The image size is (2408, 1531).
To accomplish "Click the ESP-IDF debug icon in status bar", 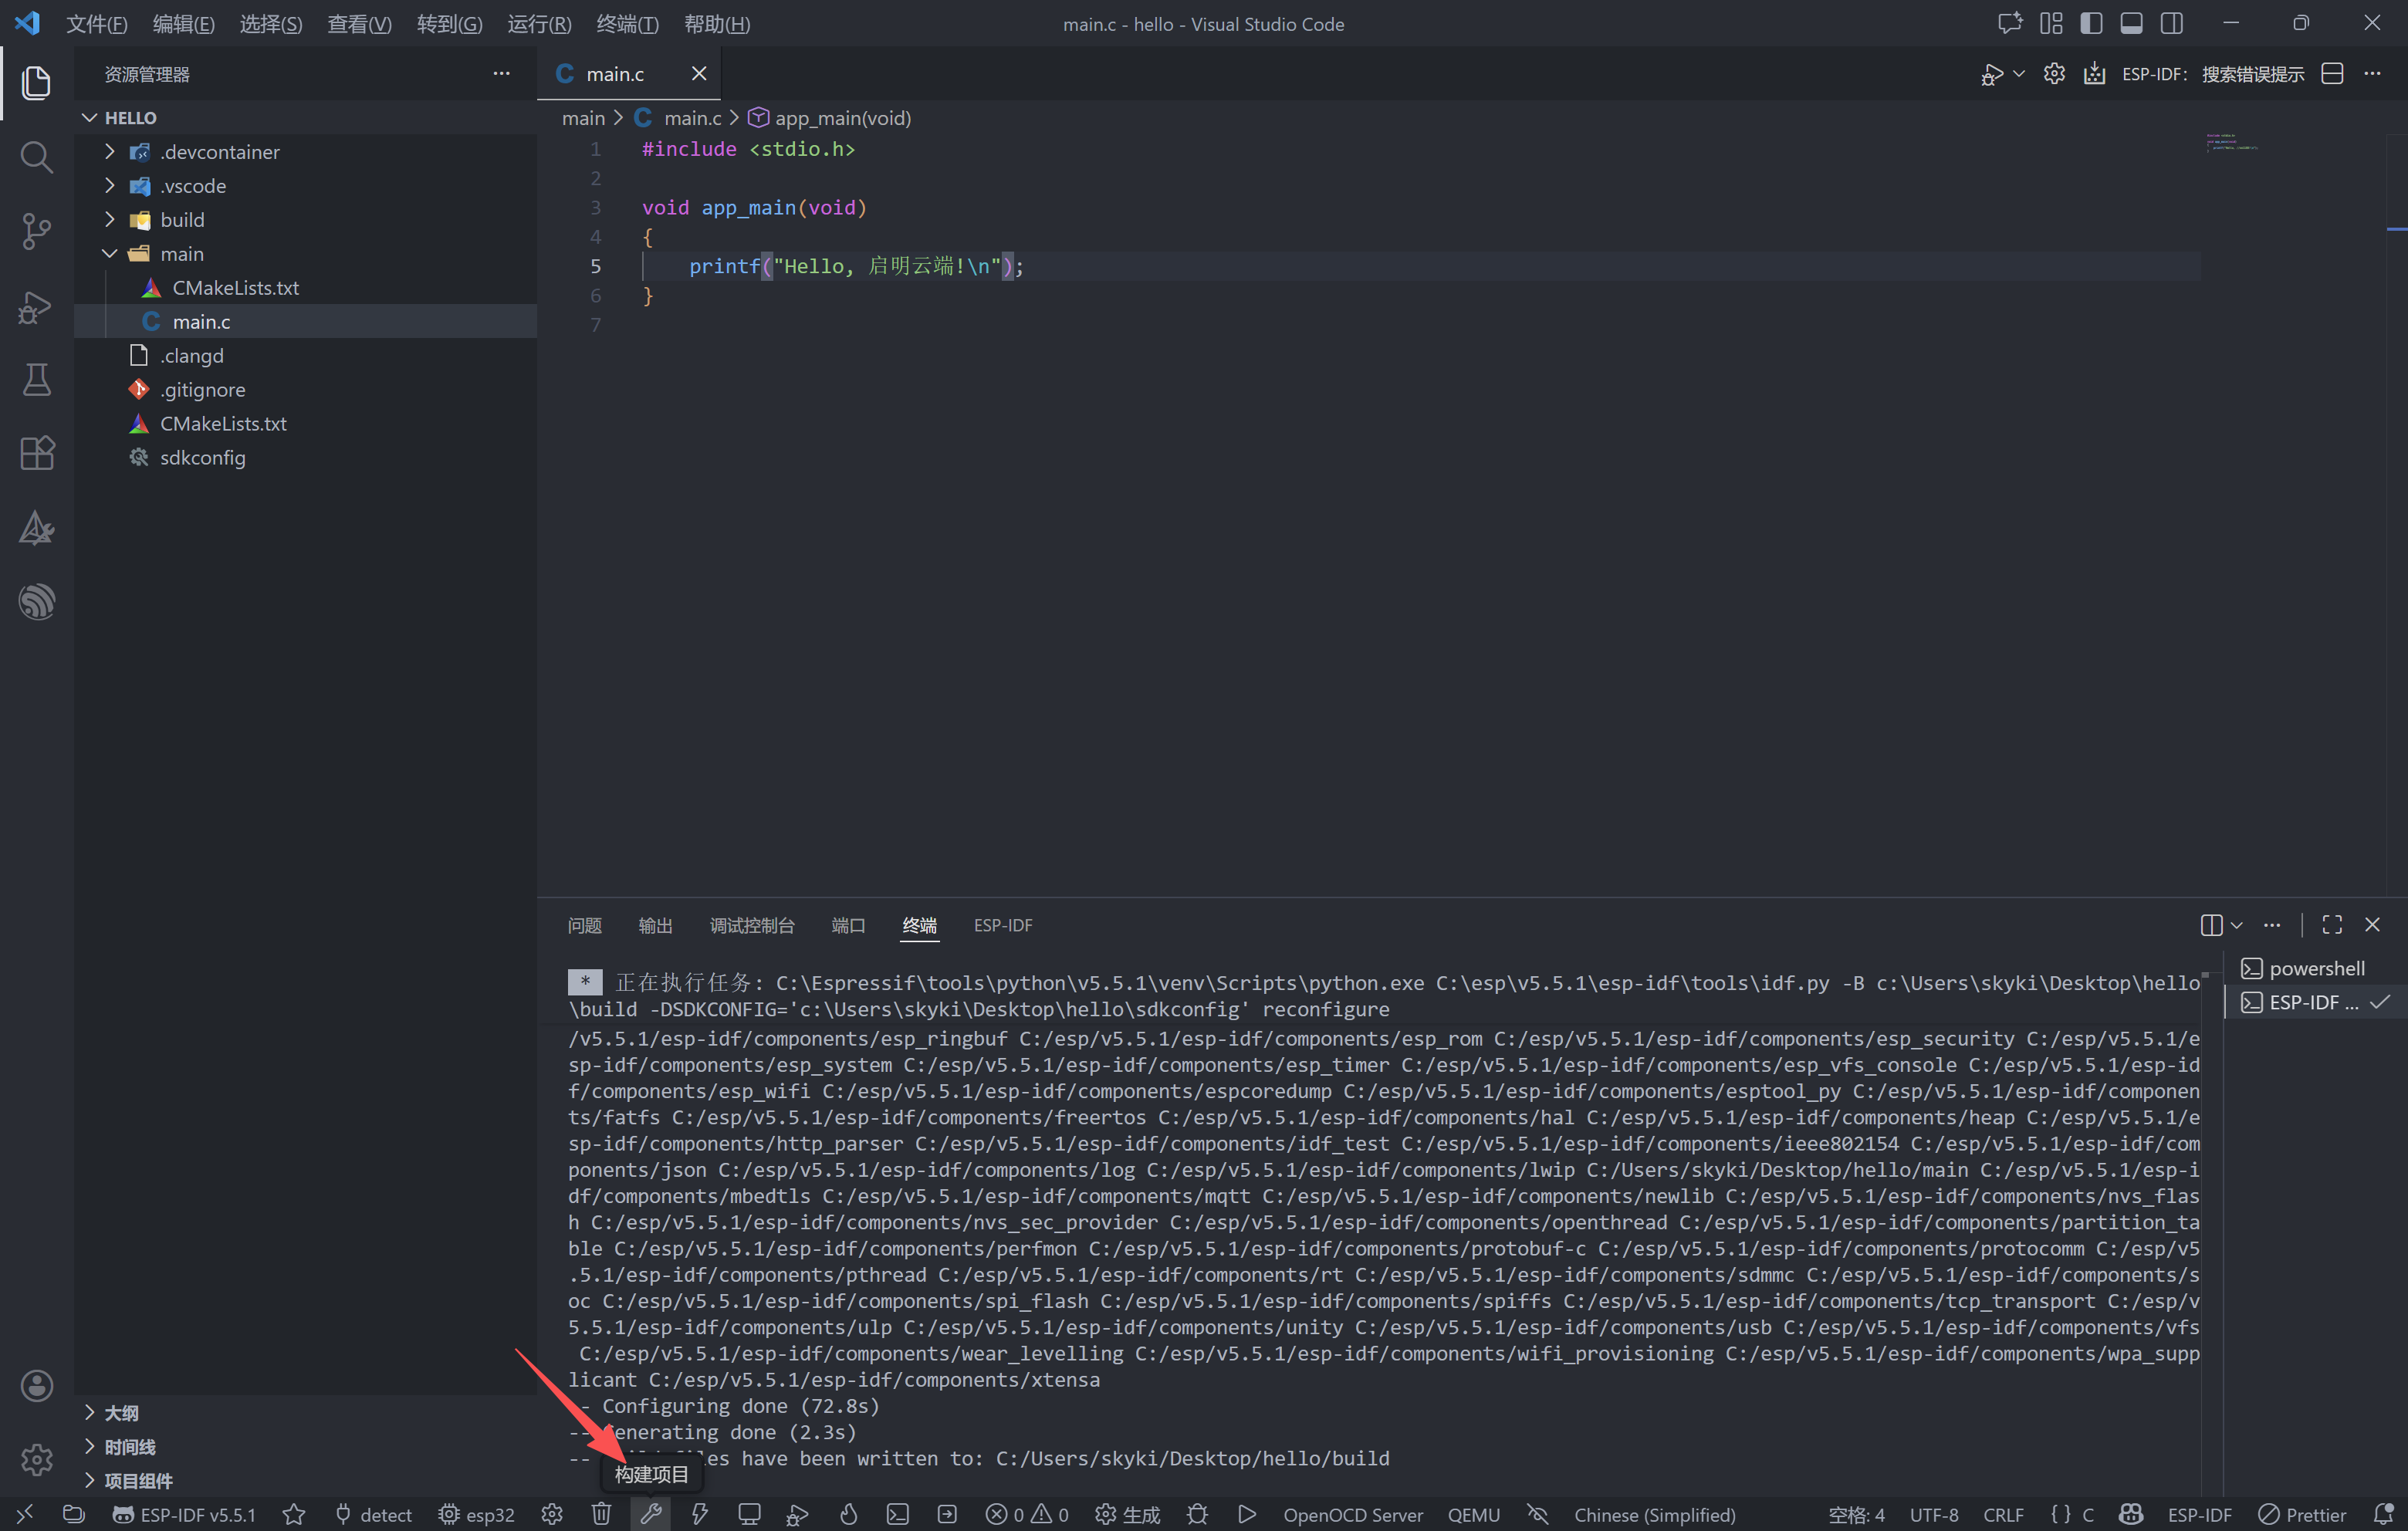I will [797, 1514].
